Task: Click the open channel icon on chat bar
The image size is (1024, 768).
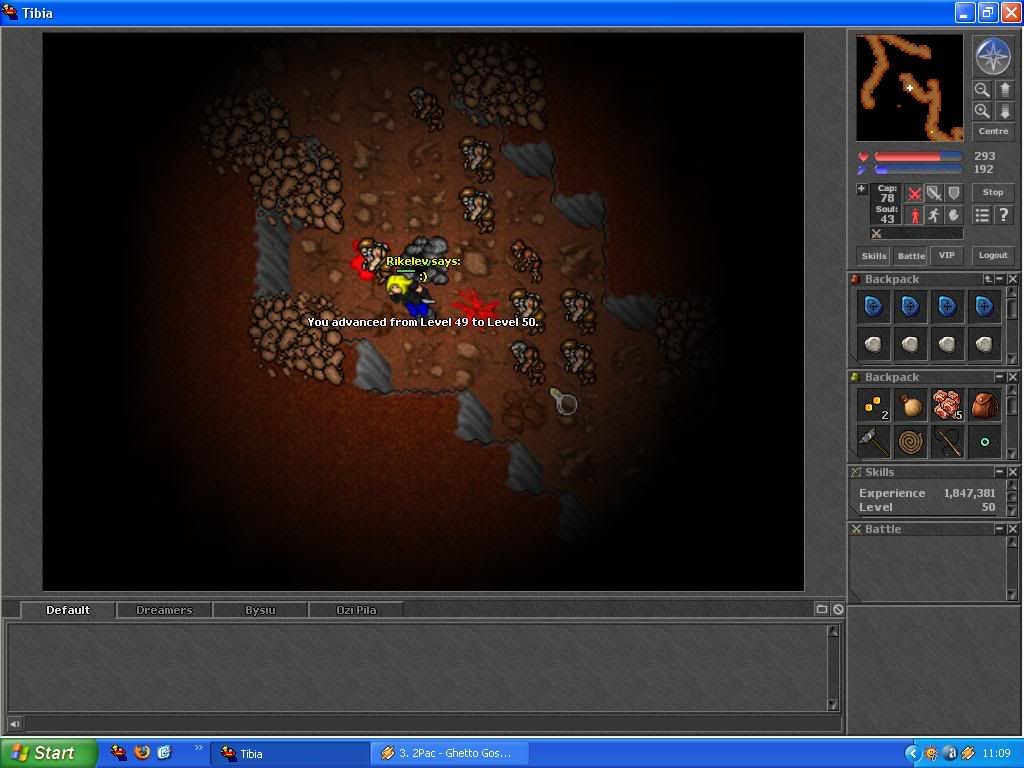Action: [822, 609]
